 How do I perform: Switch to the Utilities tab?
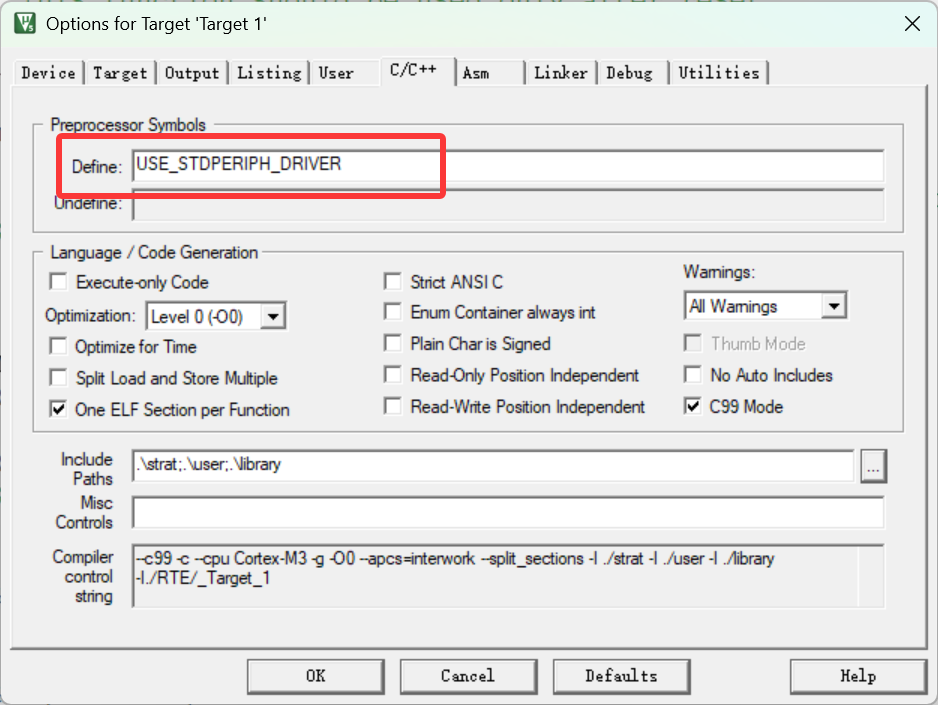tap(719, 73)
